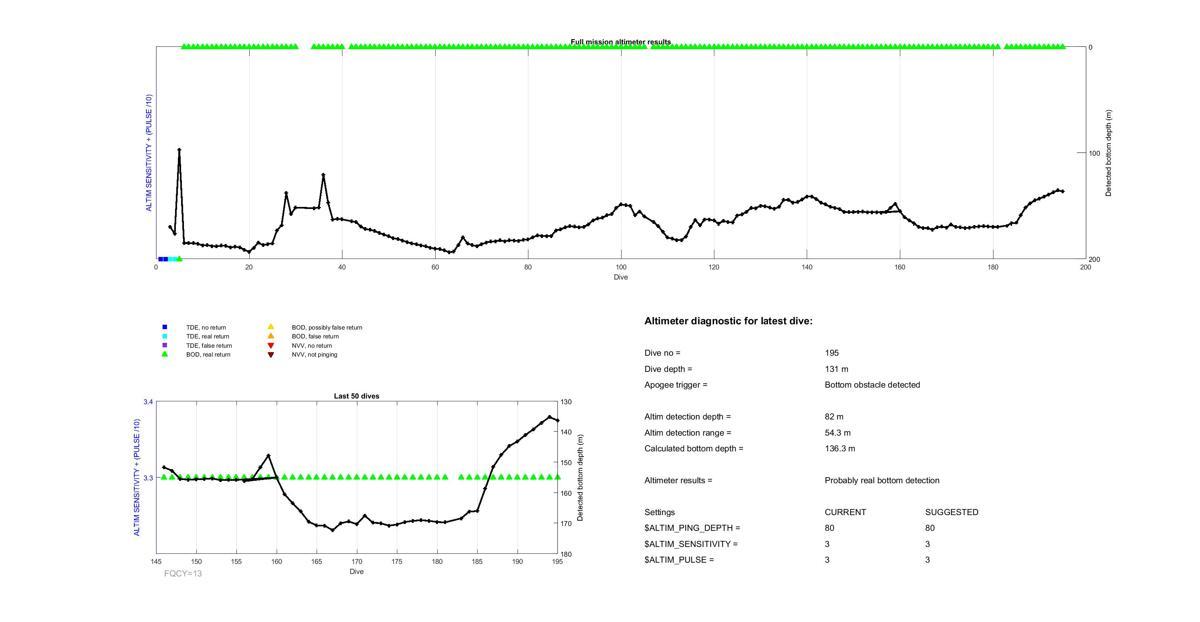Click the '$ALTIM_SENSITIVITY =' setting name
Screen dimensions: 1200x622
point(691,544)
